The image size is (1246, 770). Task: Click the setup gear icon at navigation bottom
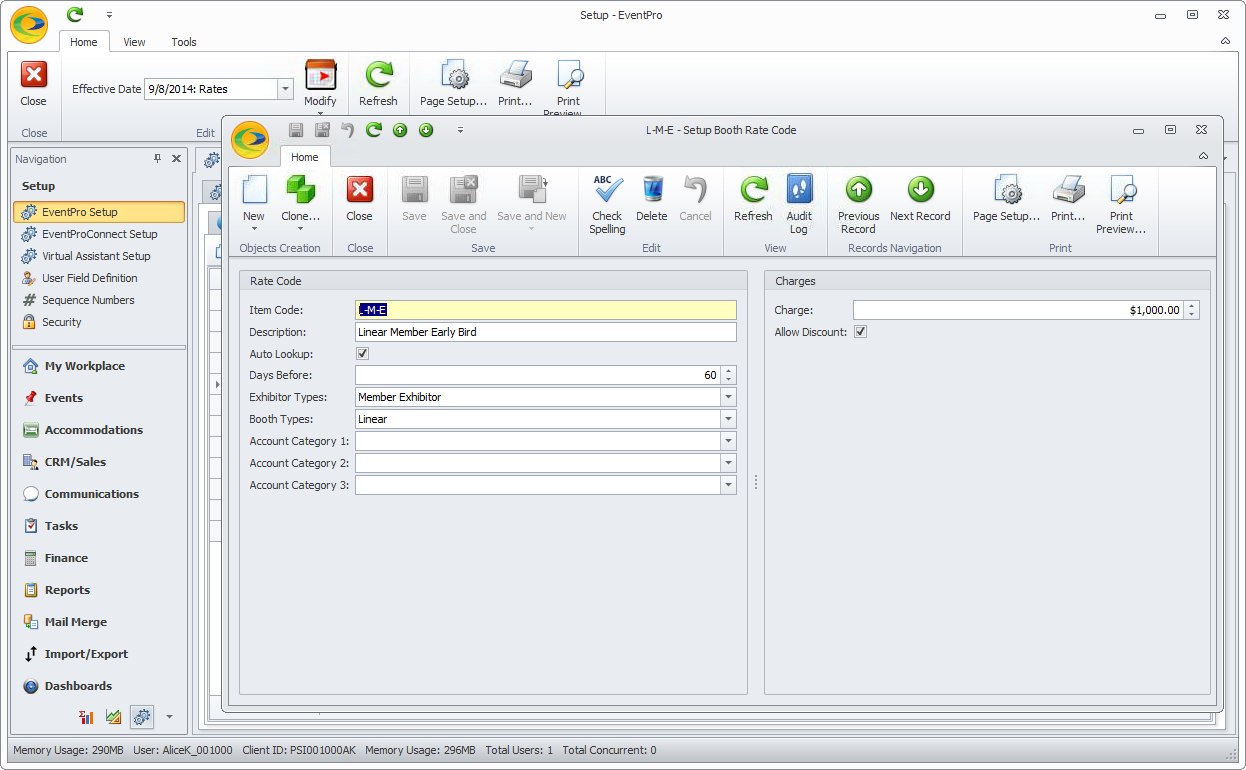tap(142, 716)
